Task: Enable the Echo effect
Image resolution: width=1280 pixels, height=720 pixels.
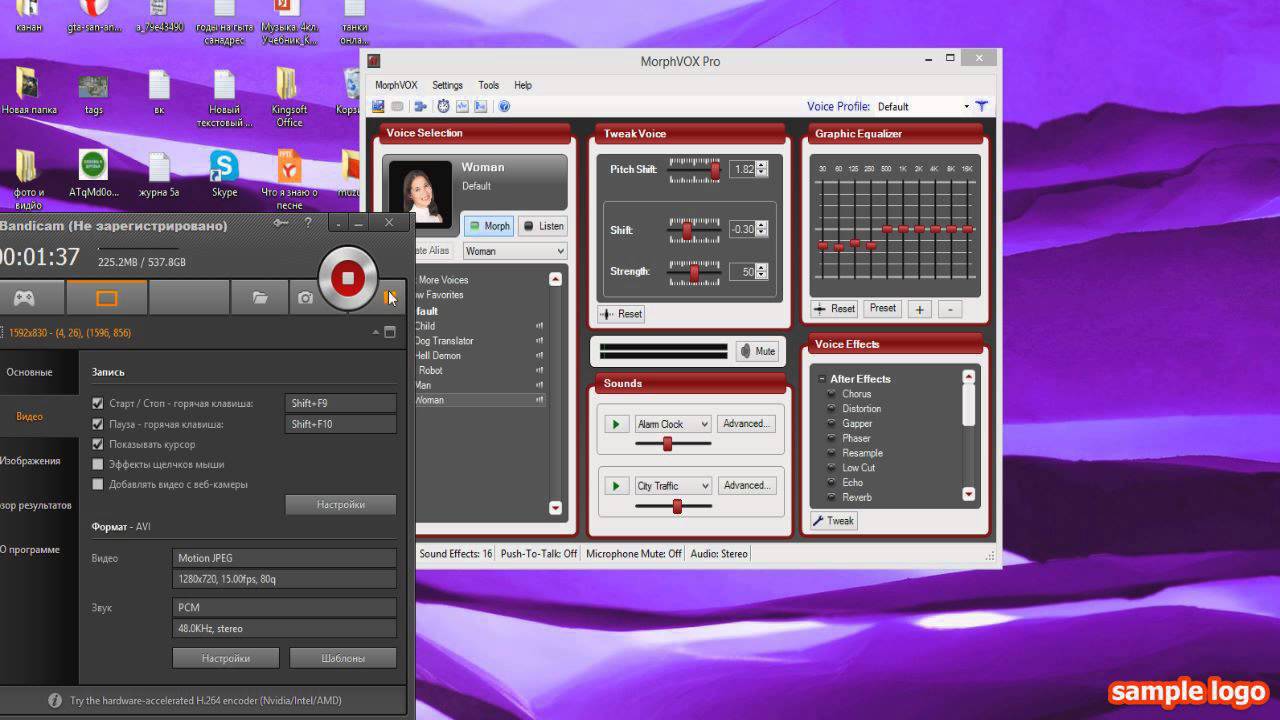Action: click(831, 482)
